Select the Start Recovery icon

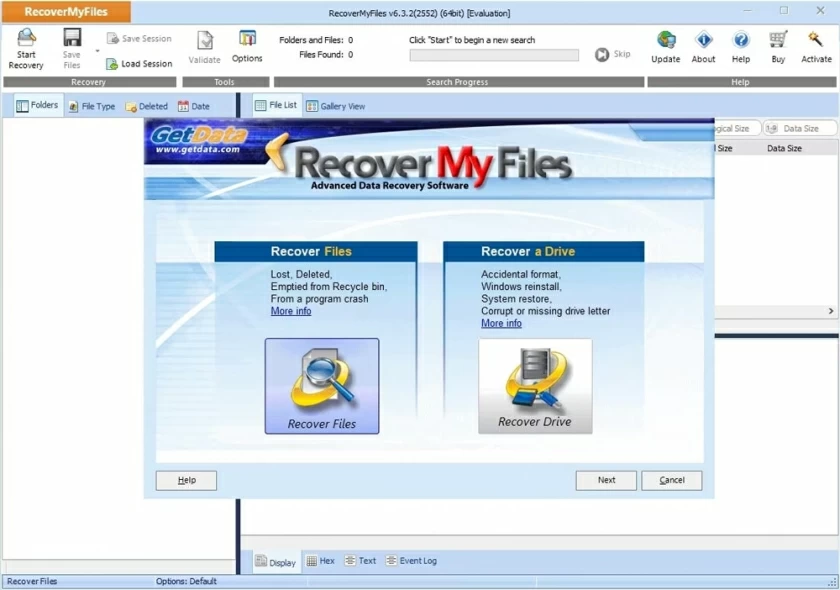tap(25, 45)
